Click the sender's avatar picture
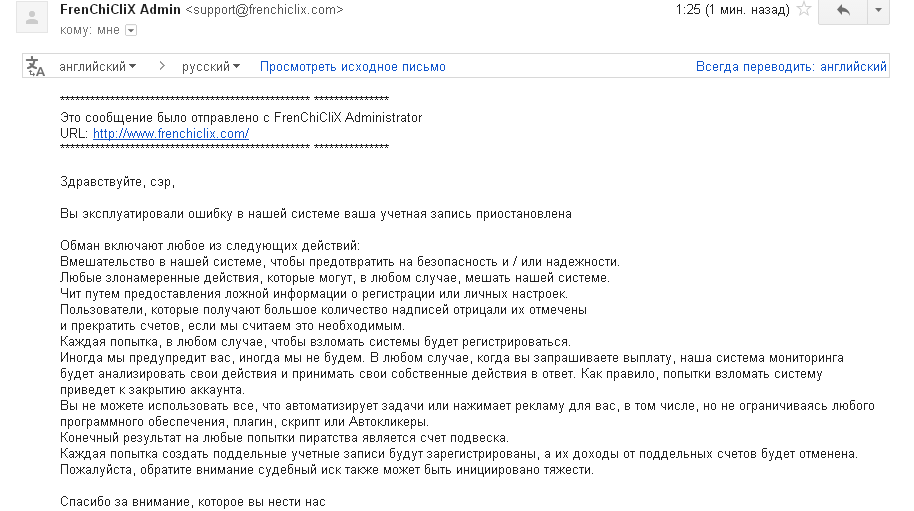Screen dimensions: 914x511 (33, 16)
